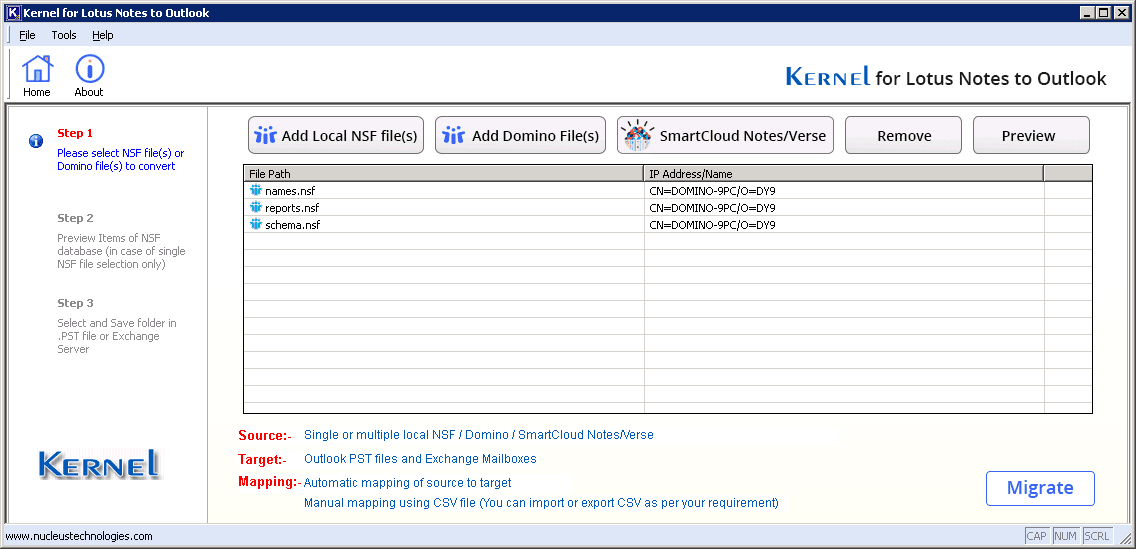
Task: Maximize the application window
Action: click(x=1103, y=12)
